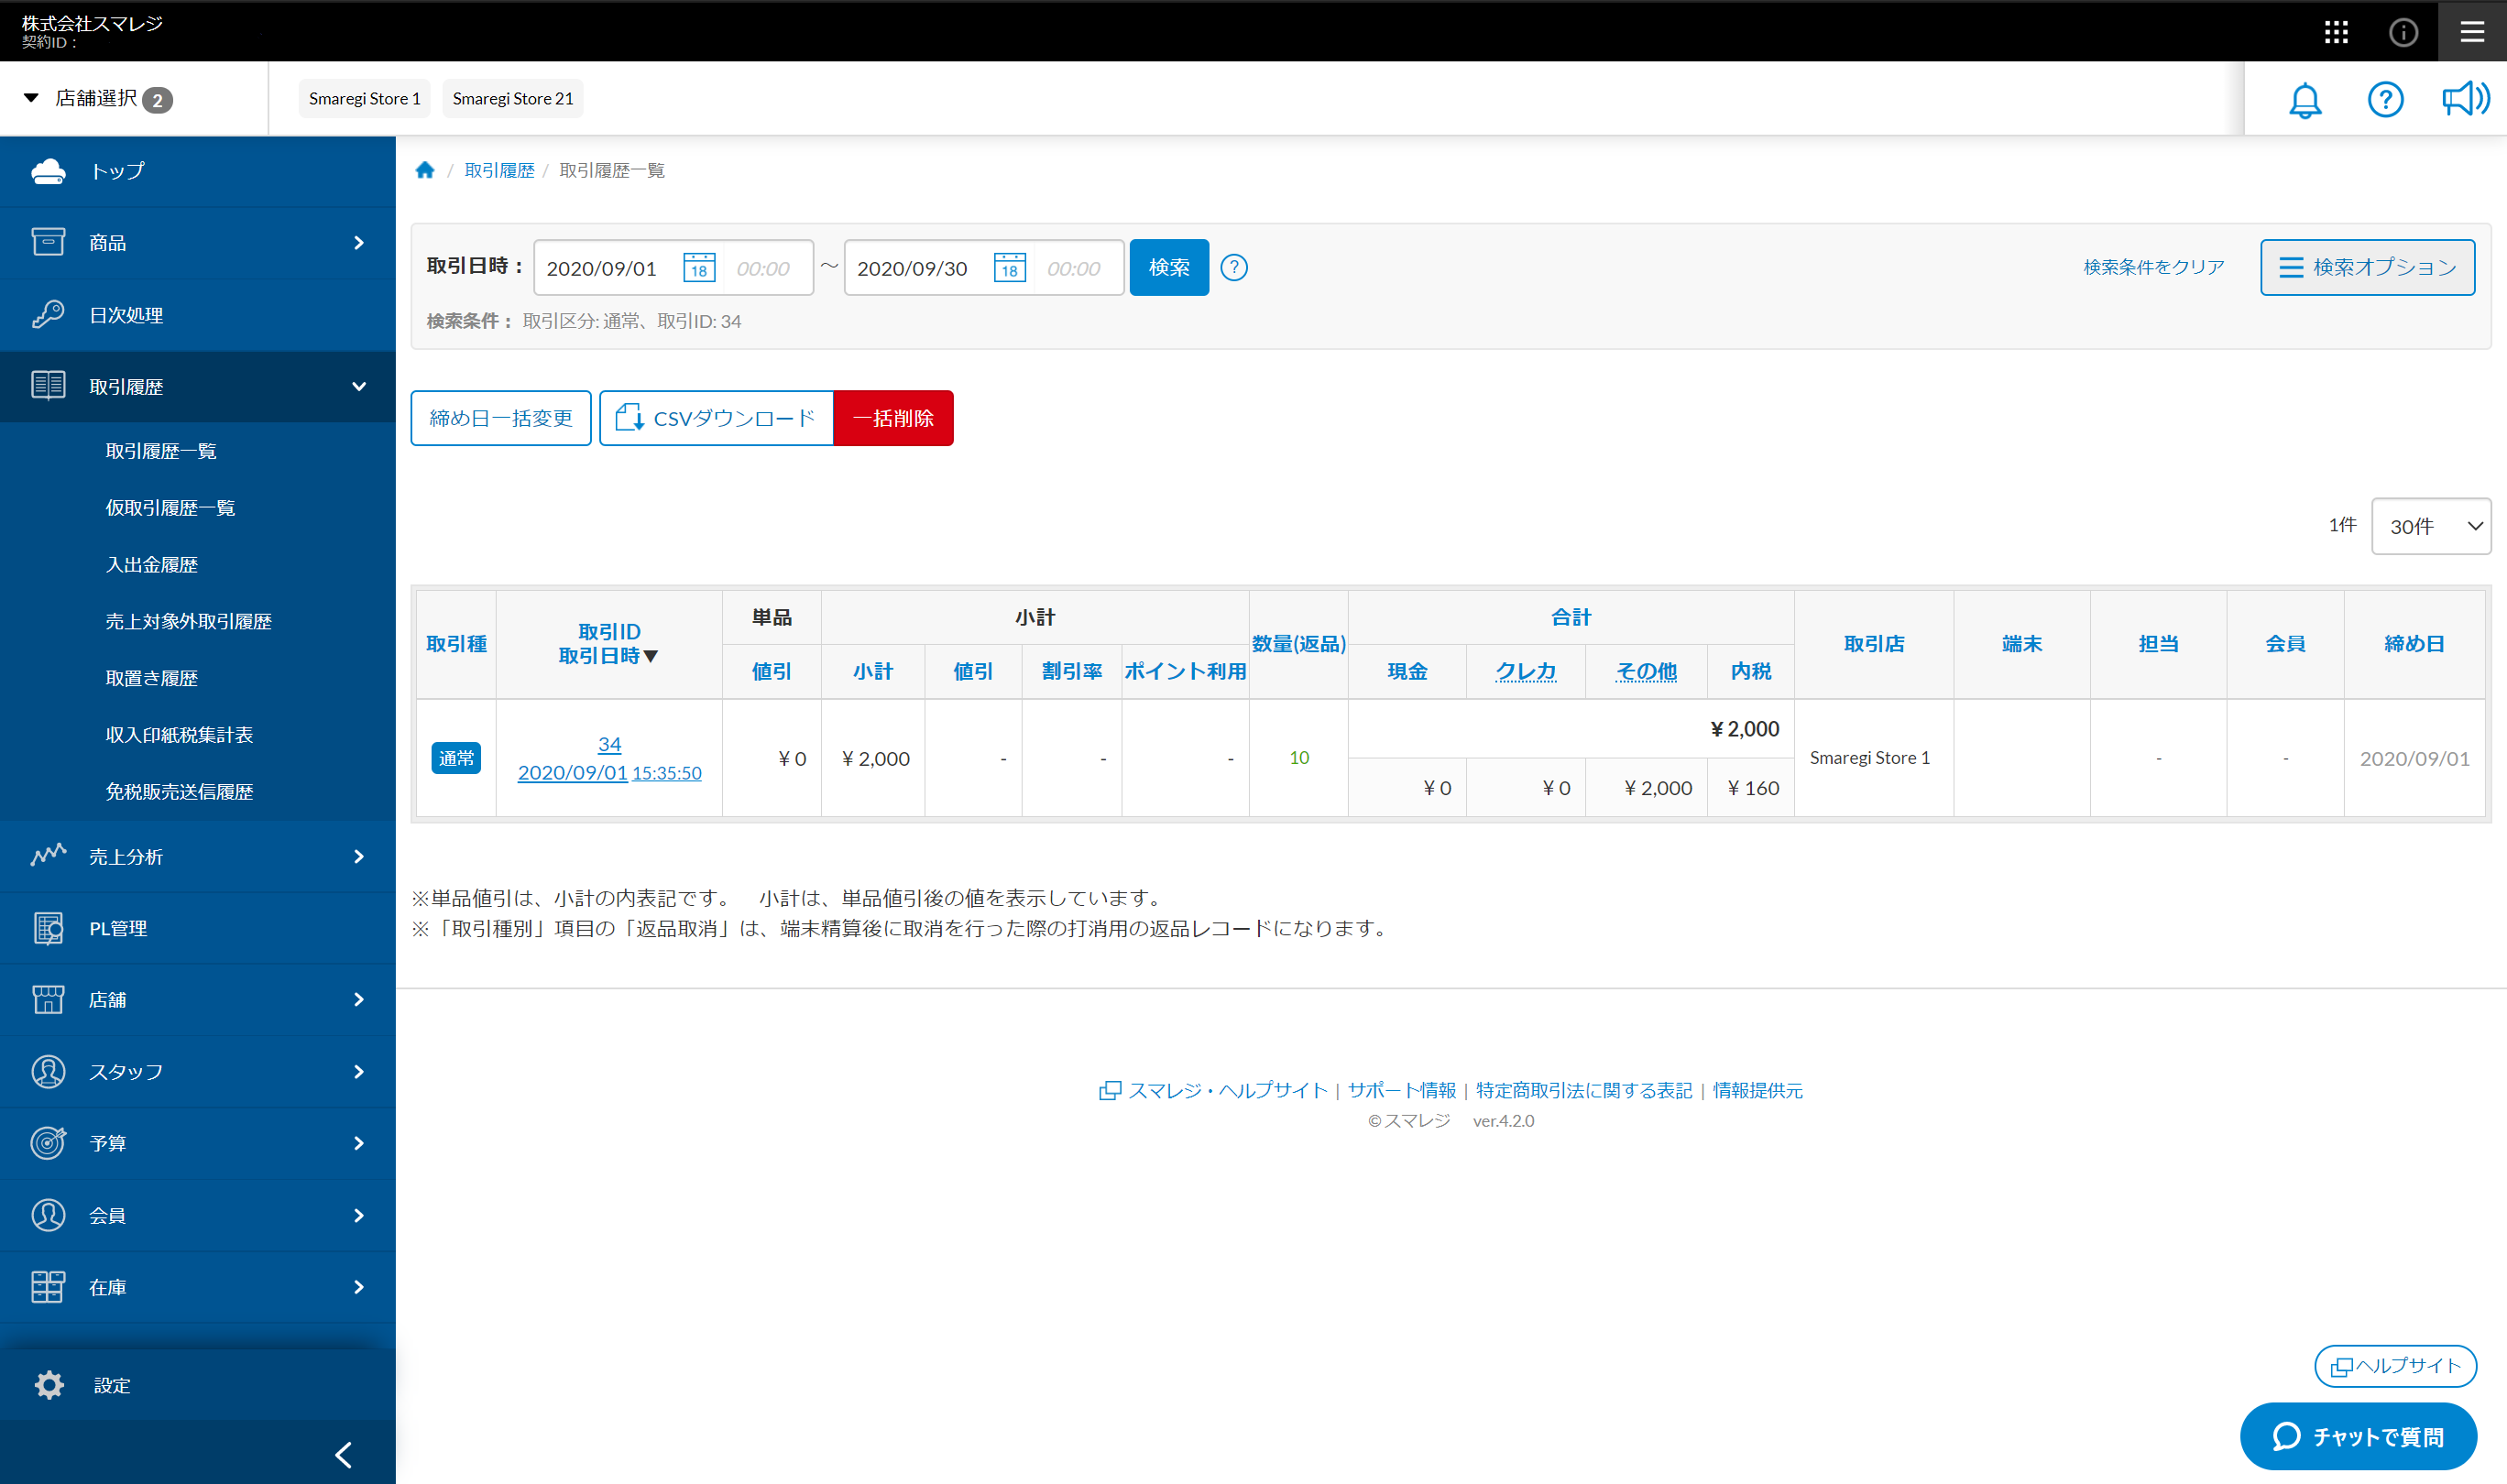Expand the 店舗選択 store selector

(x=98, y=98)
